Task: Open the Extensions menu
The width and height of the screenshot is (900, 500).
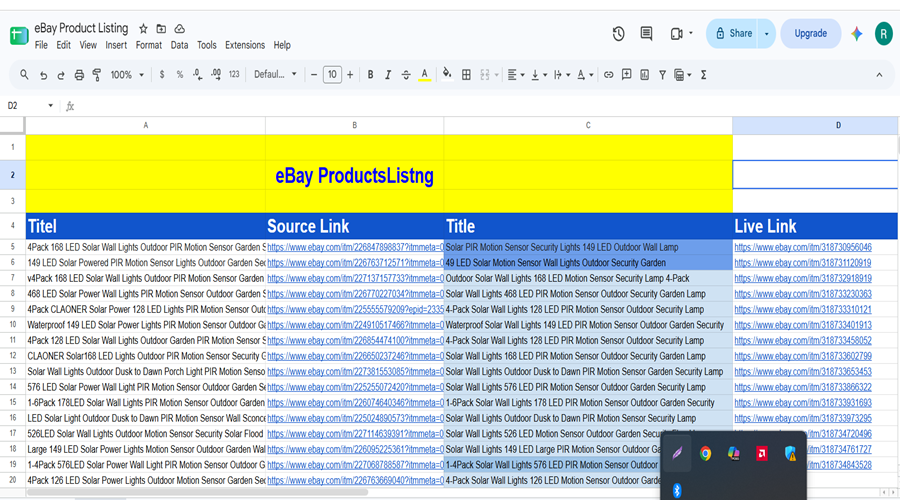Action: pos(245,45)
